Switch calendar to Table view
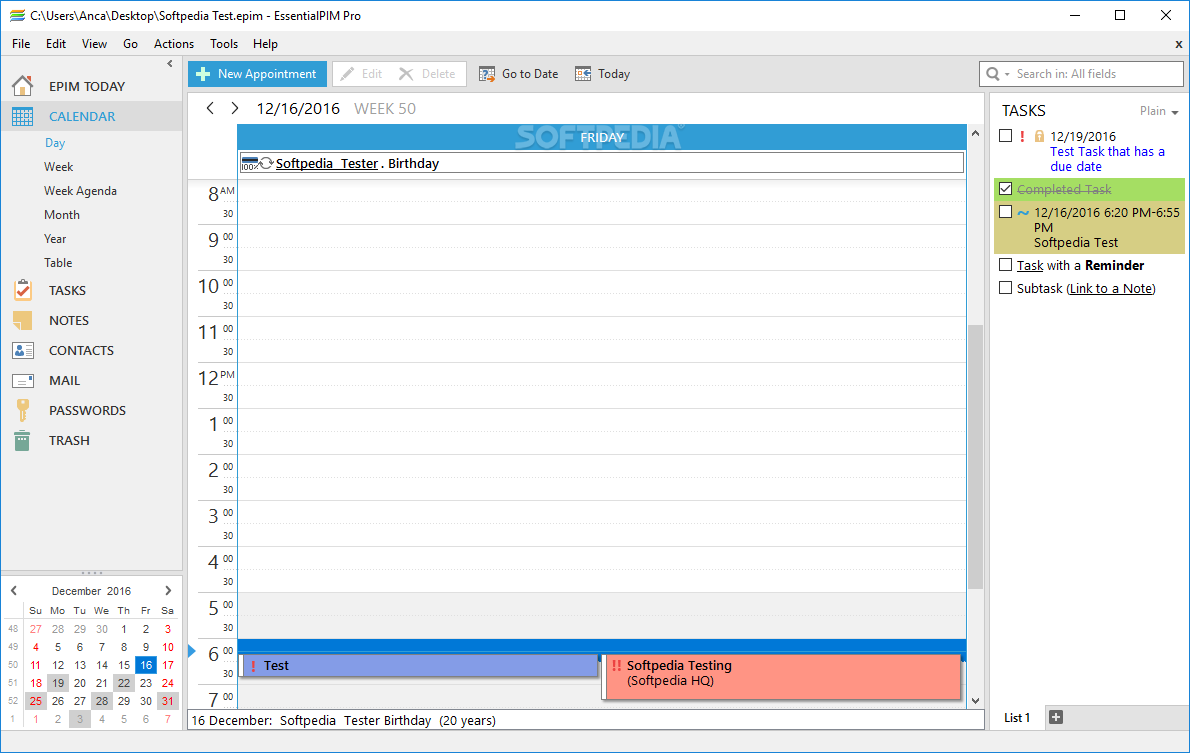The image size is (1190, 753). point(58,263)
